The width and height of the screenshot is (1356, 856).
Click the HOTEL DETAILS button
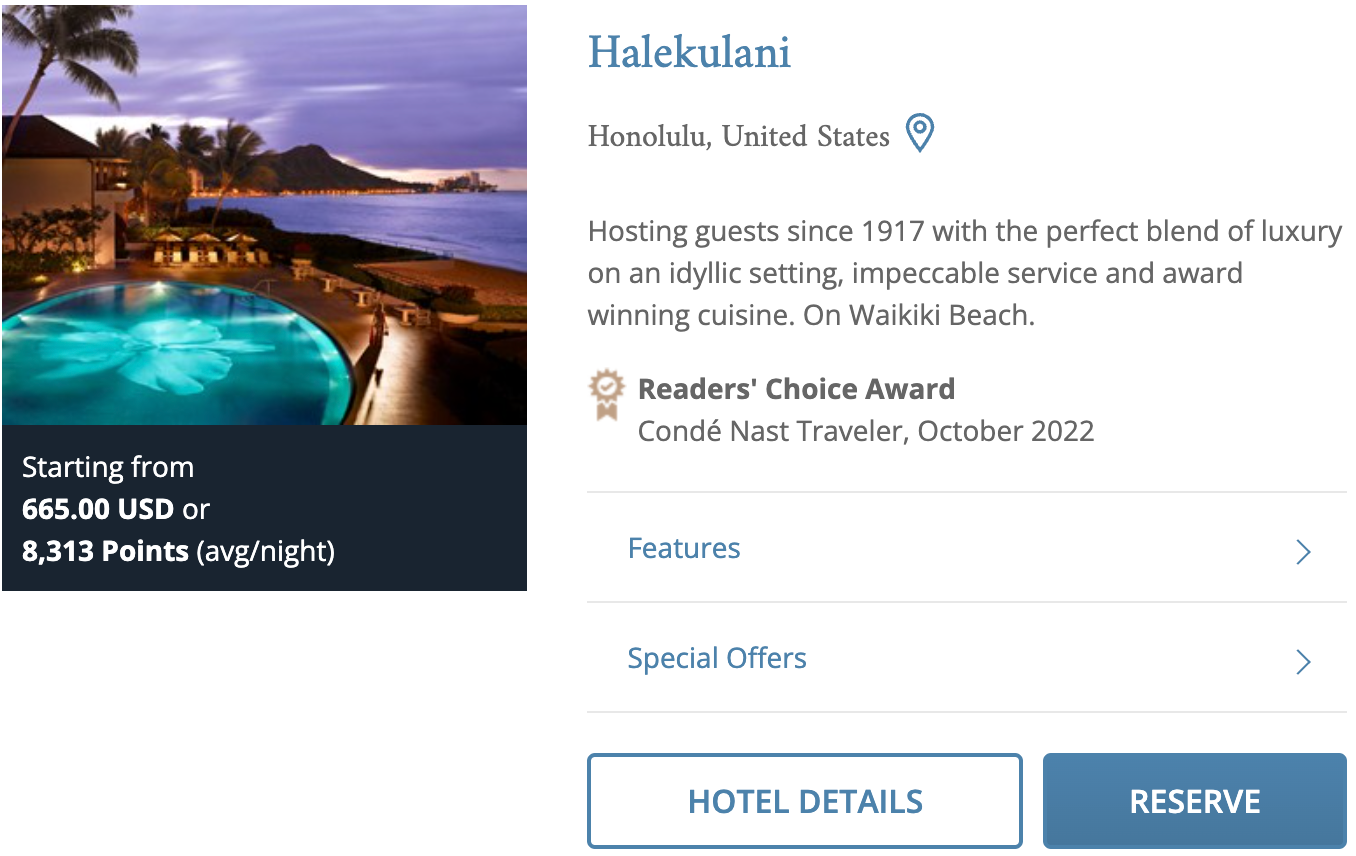point(805,800)
